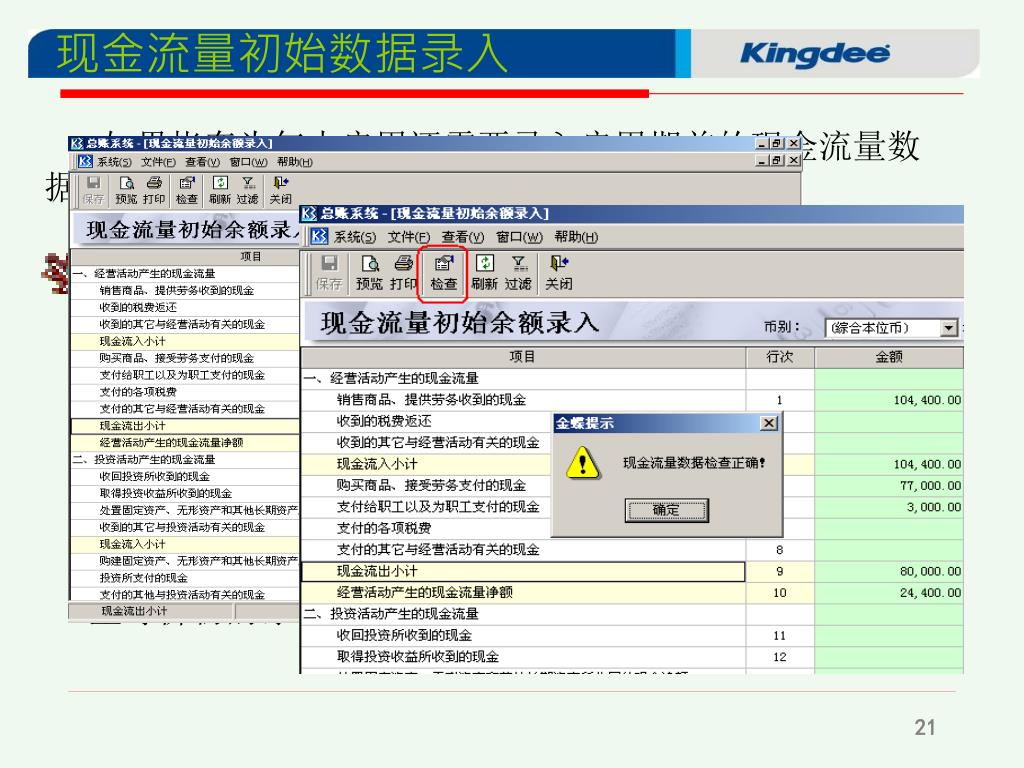This screenshot has width=1024, height=768.
Task: Select row 取得投资收益所收到的现金 in front window
Action: [523, 657]
